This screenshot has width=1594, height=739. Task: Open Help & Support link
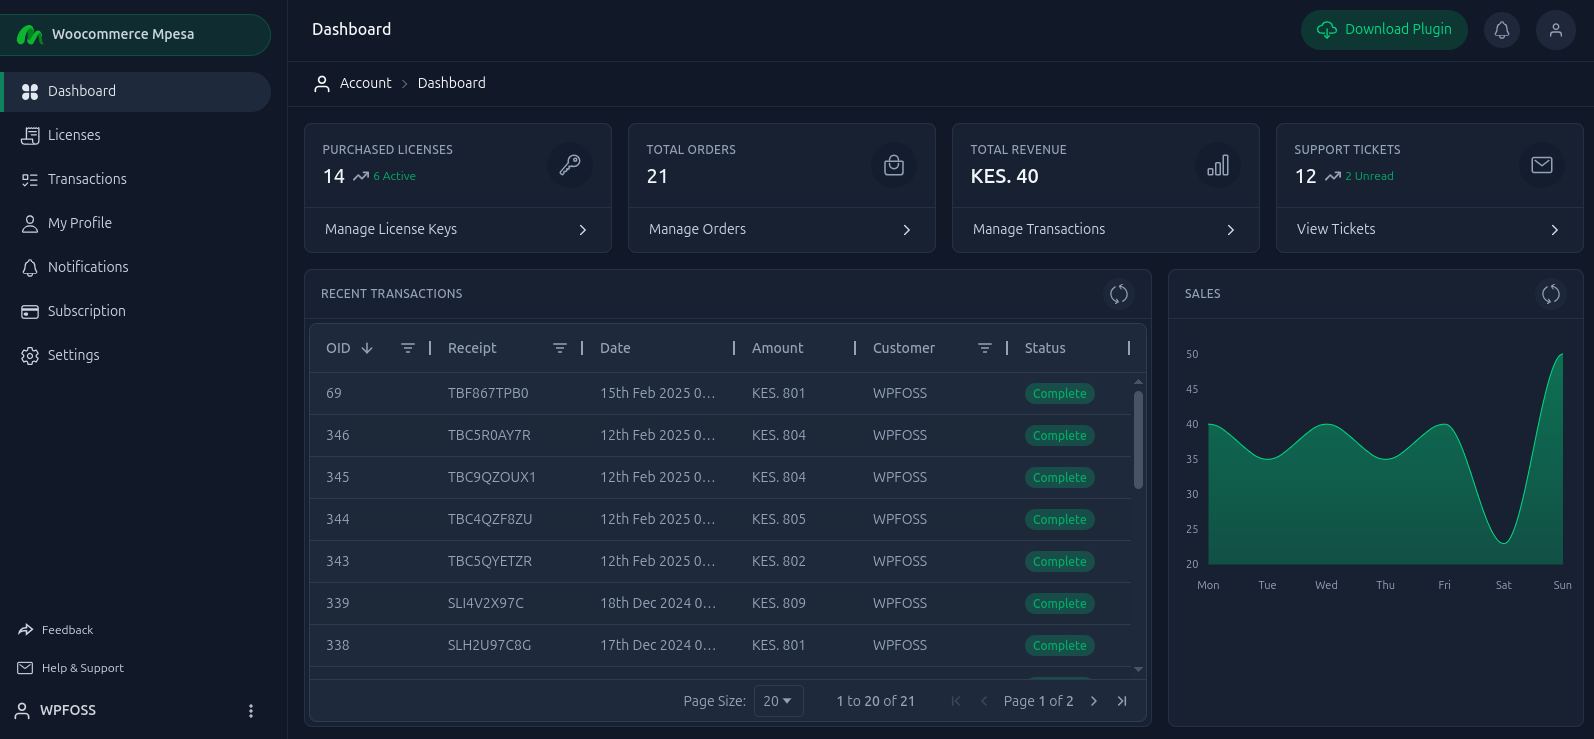click(x=71, y=668)
